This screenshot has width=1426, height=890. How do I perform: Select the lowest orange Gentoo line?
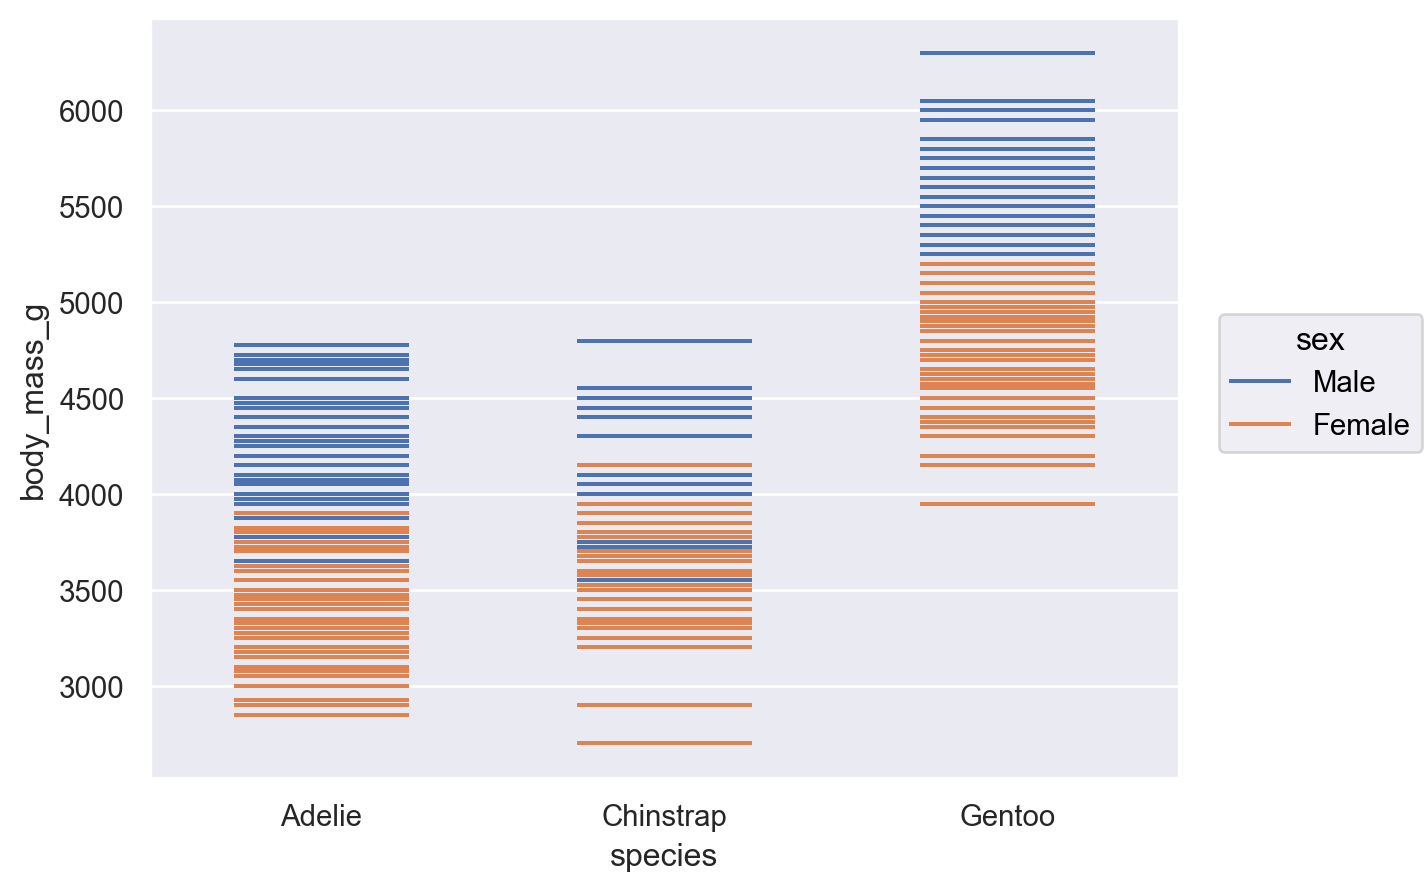coord(1007,504)
